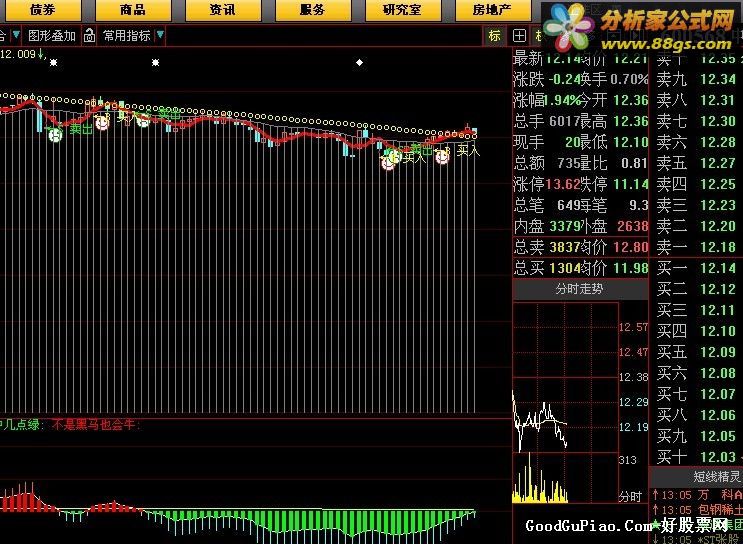
Task: Expand the dropdown arrow left of 图形叠加
Action: [x=16, y=35]
